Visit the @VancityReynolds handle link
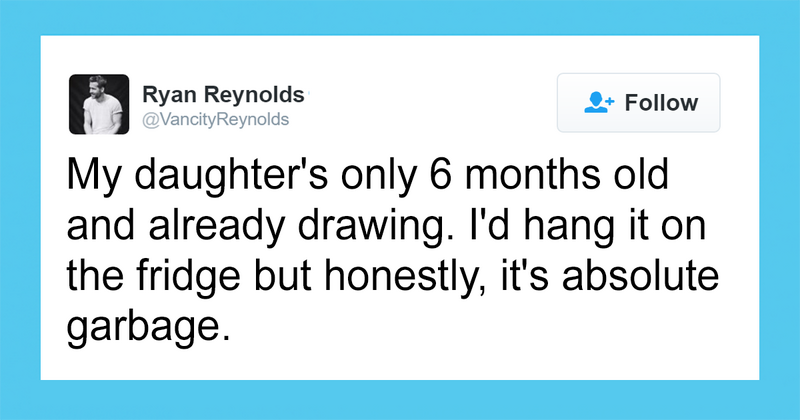Image resolution: width=800 pixels, height=420 pixels. pyautogui.click(x=216, y=119)
